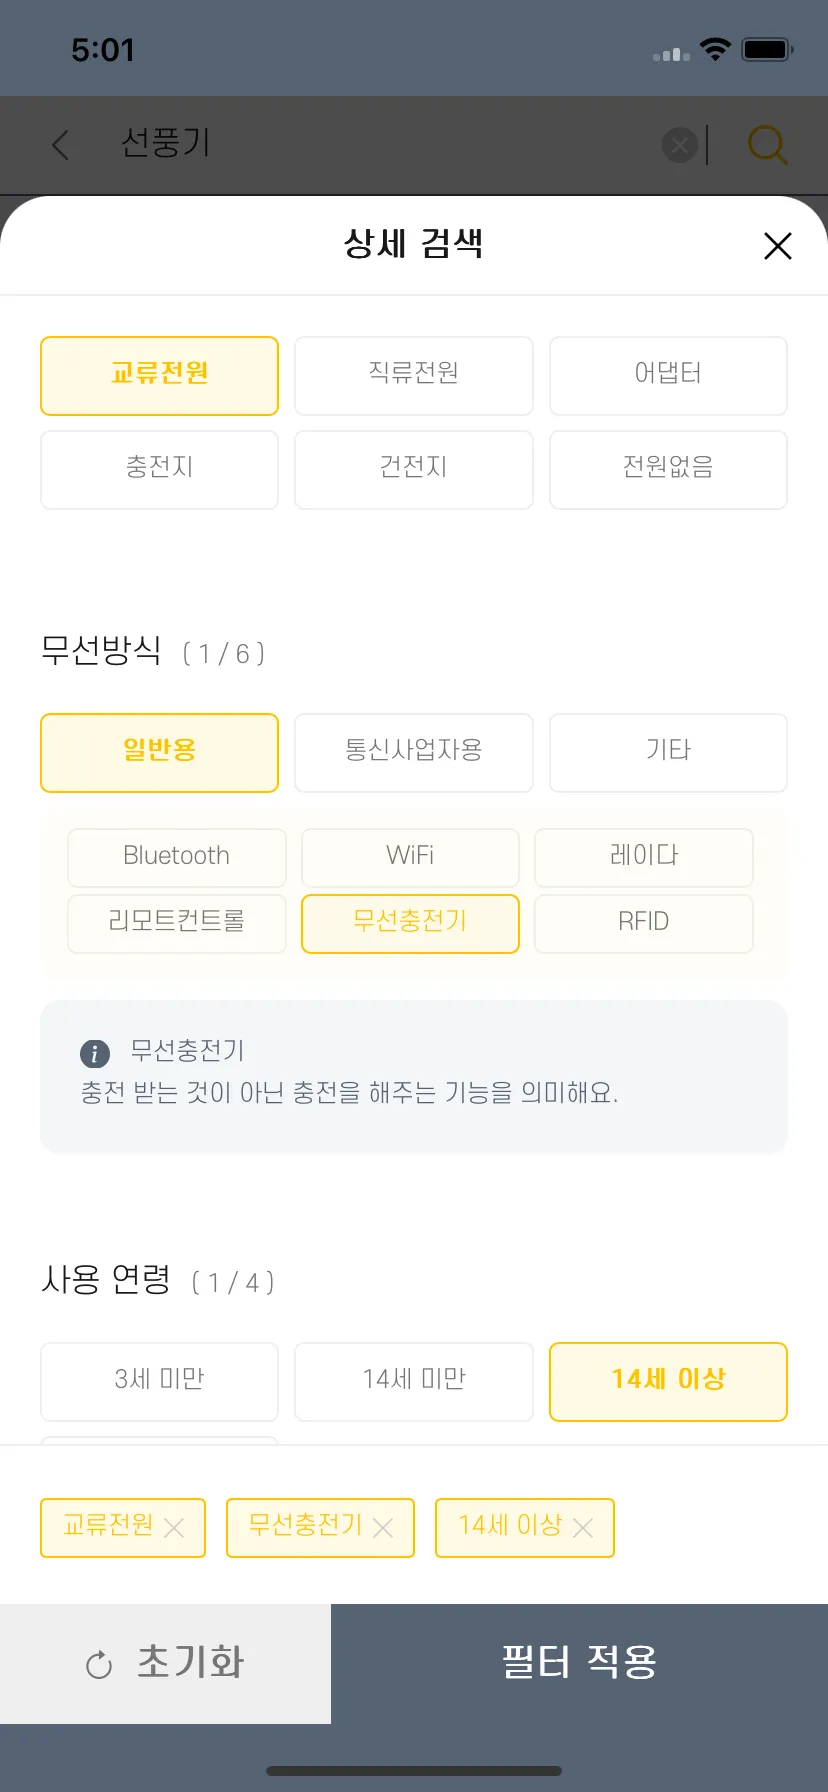Expand the 기타 wireless category
The image size is (828, 1792).
tap(668, 753)
